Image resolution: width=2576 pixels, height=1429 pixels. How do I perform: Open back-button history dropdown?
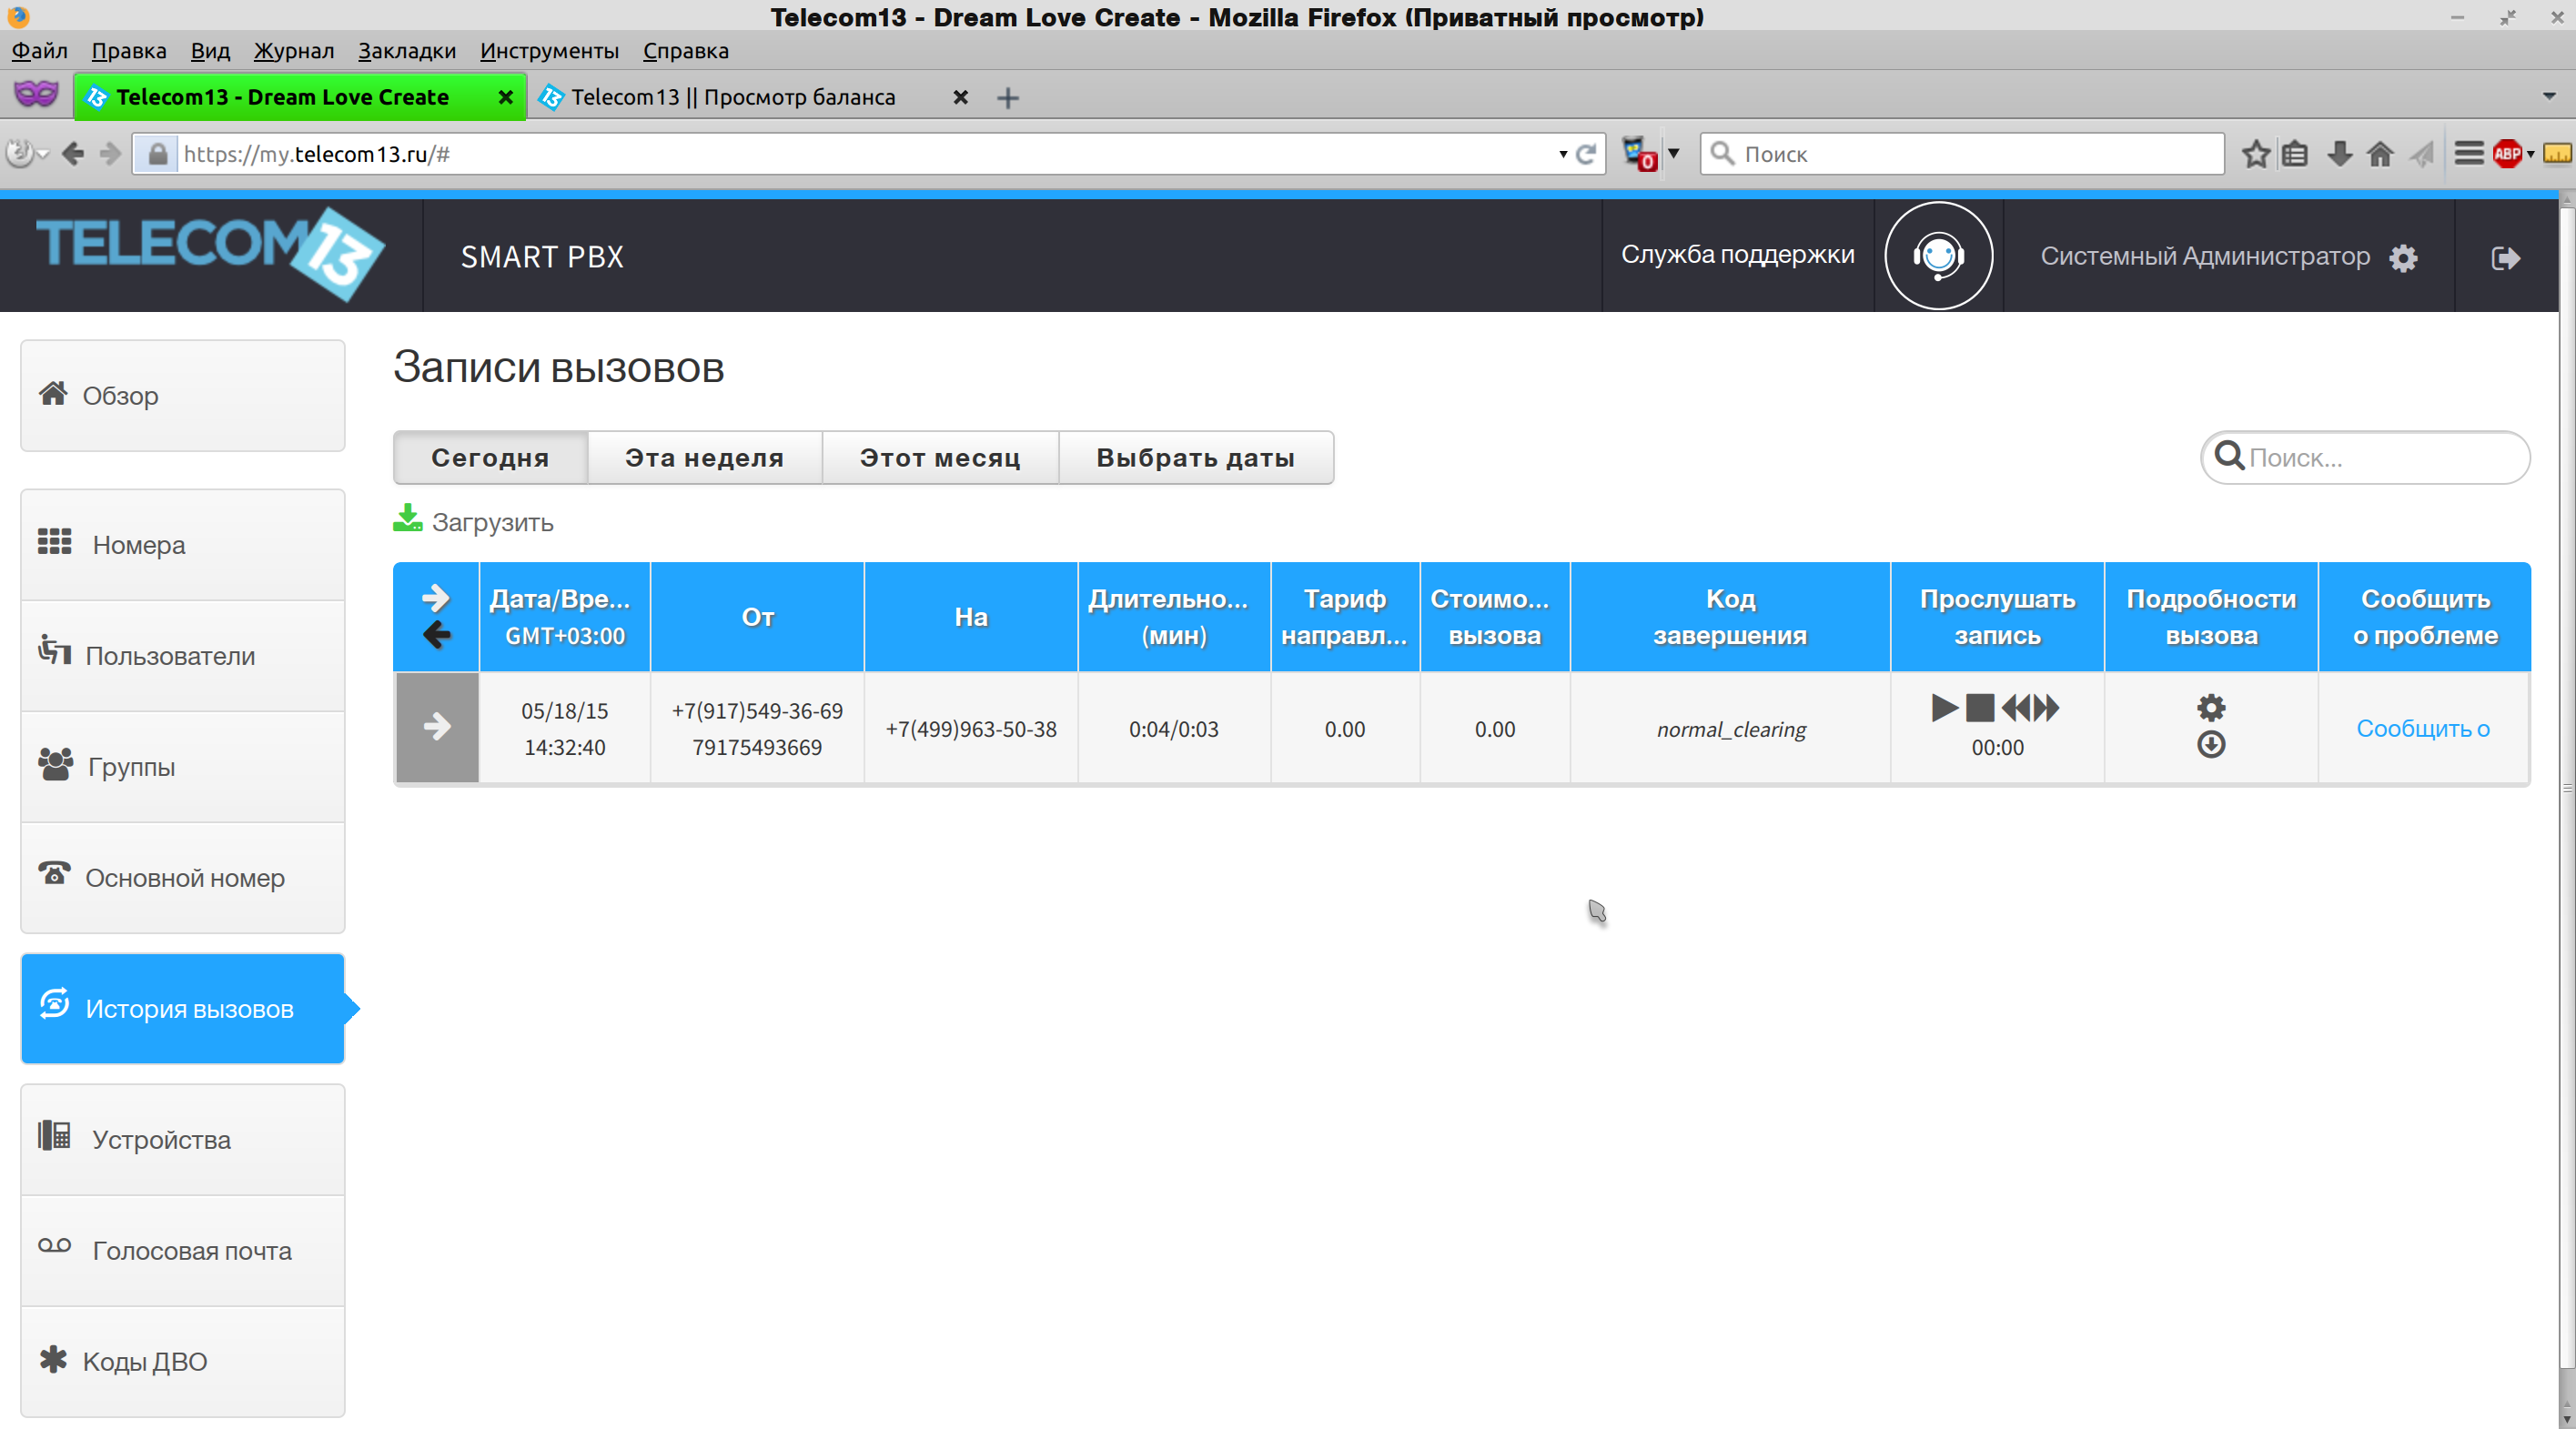[43, 154]
